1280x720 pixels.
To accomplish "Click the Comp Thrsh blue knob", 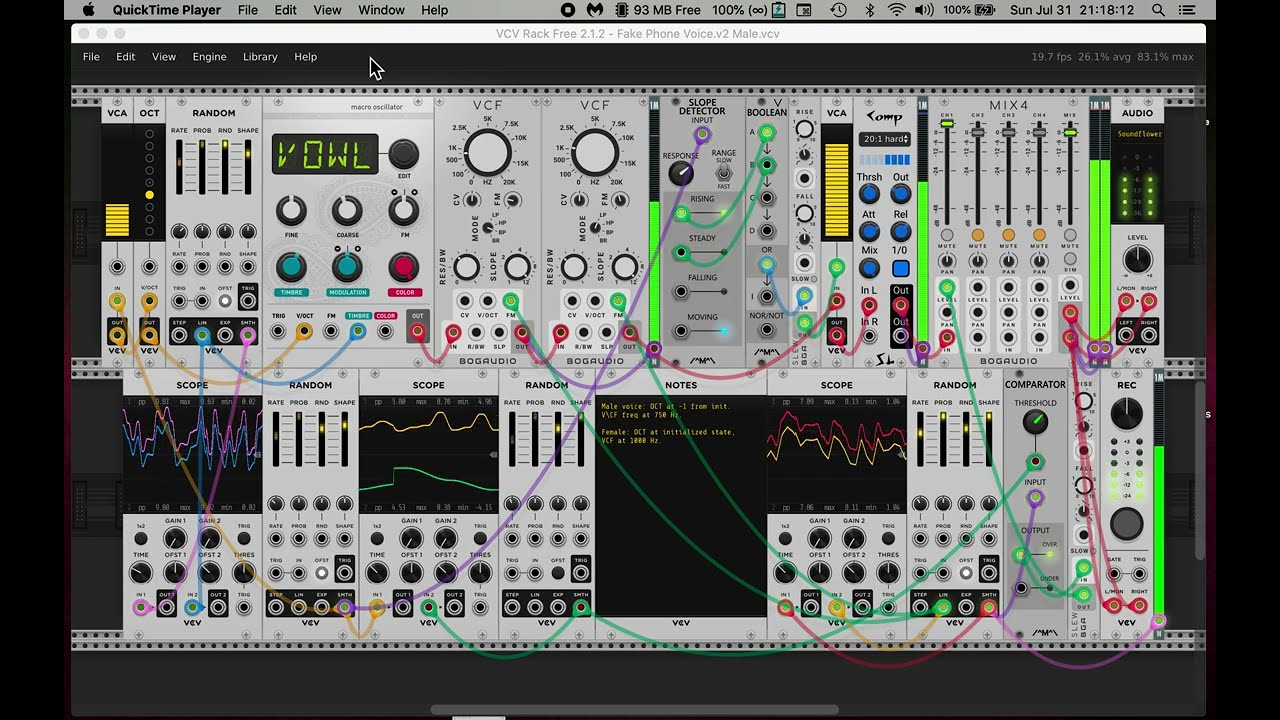I will click(x=869, y=194).
